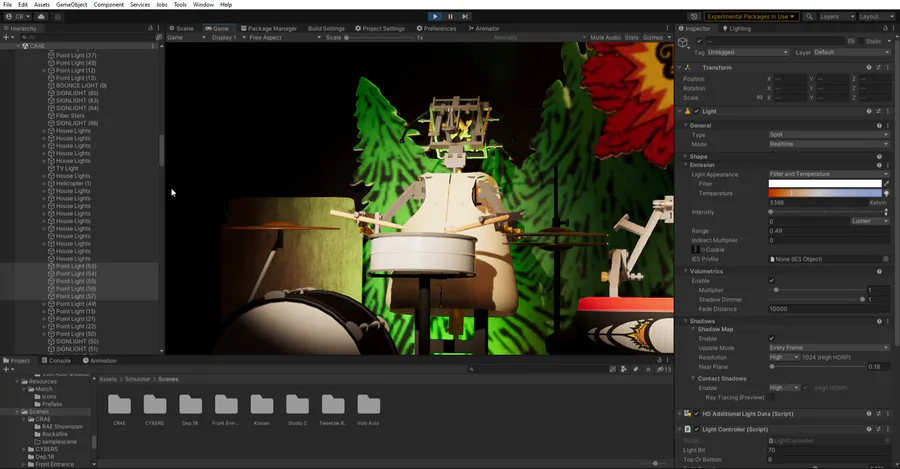Toggle the Mute Audio button
The image size is (900, 469).
click(606, 38)
